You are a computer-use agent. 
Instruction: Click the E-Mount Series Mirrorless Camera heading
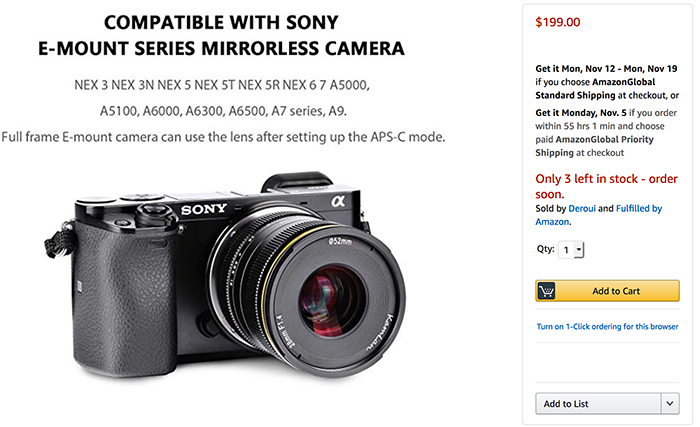(221, 48)
